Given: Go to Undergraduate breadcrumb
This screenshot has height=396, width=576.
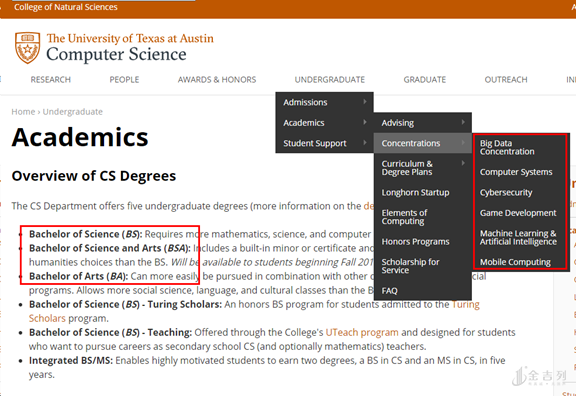Looking at the screenshot, I should click(73, 112).
